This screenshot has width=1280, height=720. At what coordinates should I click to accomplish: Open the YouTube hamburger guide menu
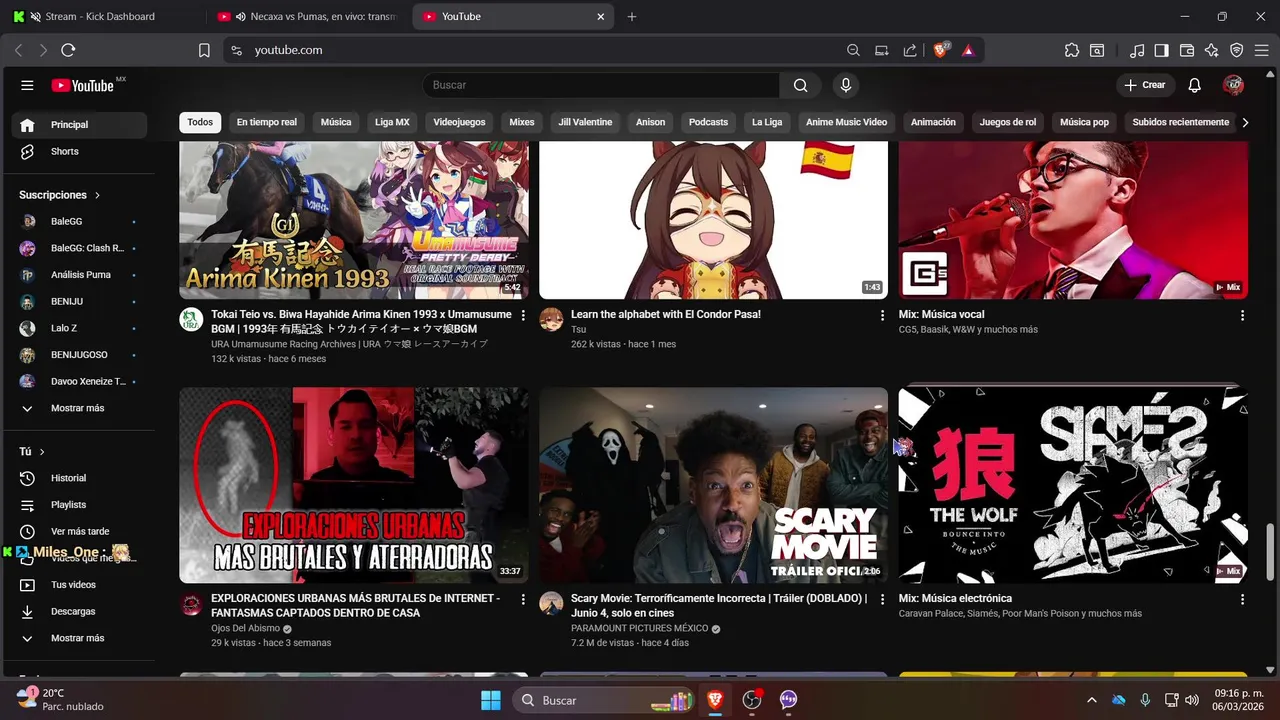click(x=27, y=86)
